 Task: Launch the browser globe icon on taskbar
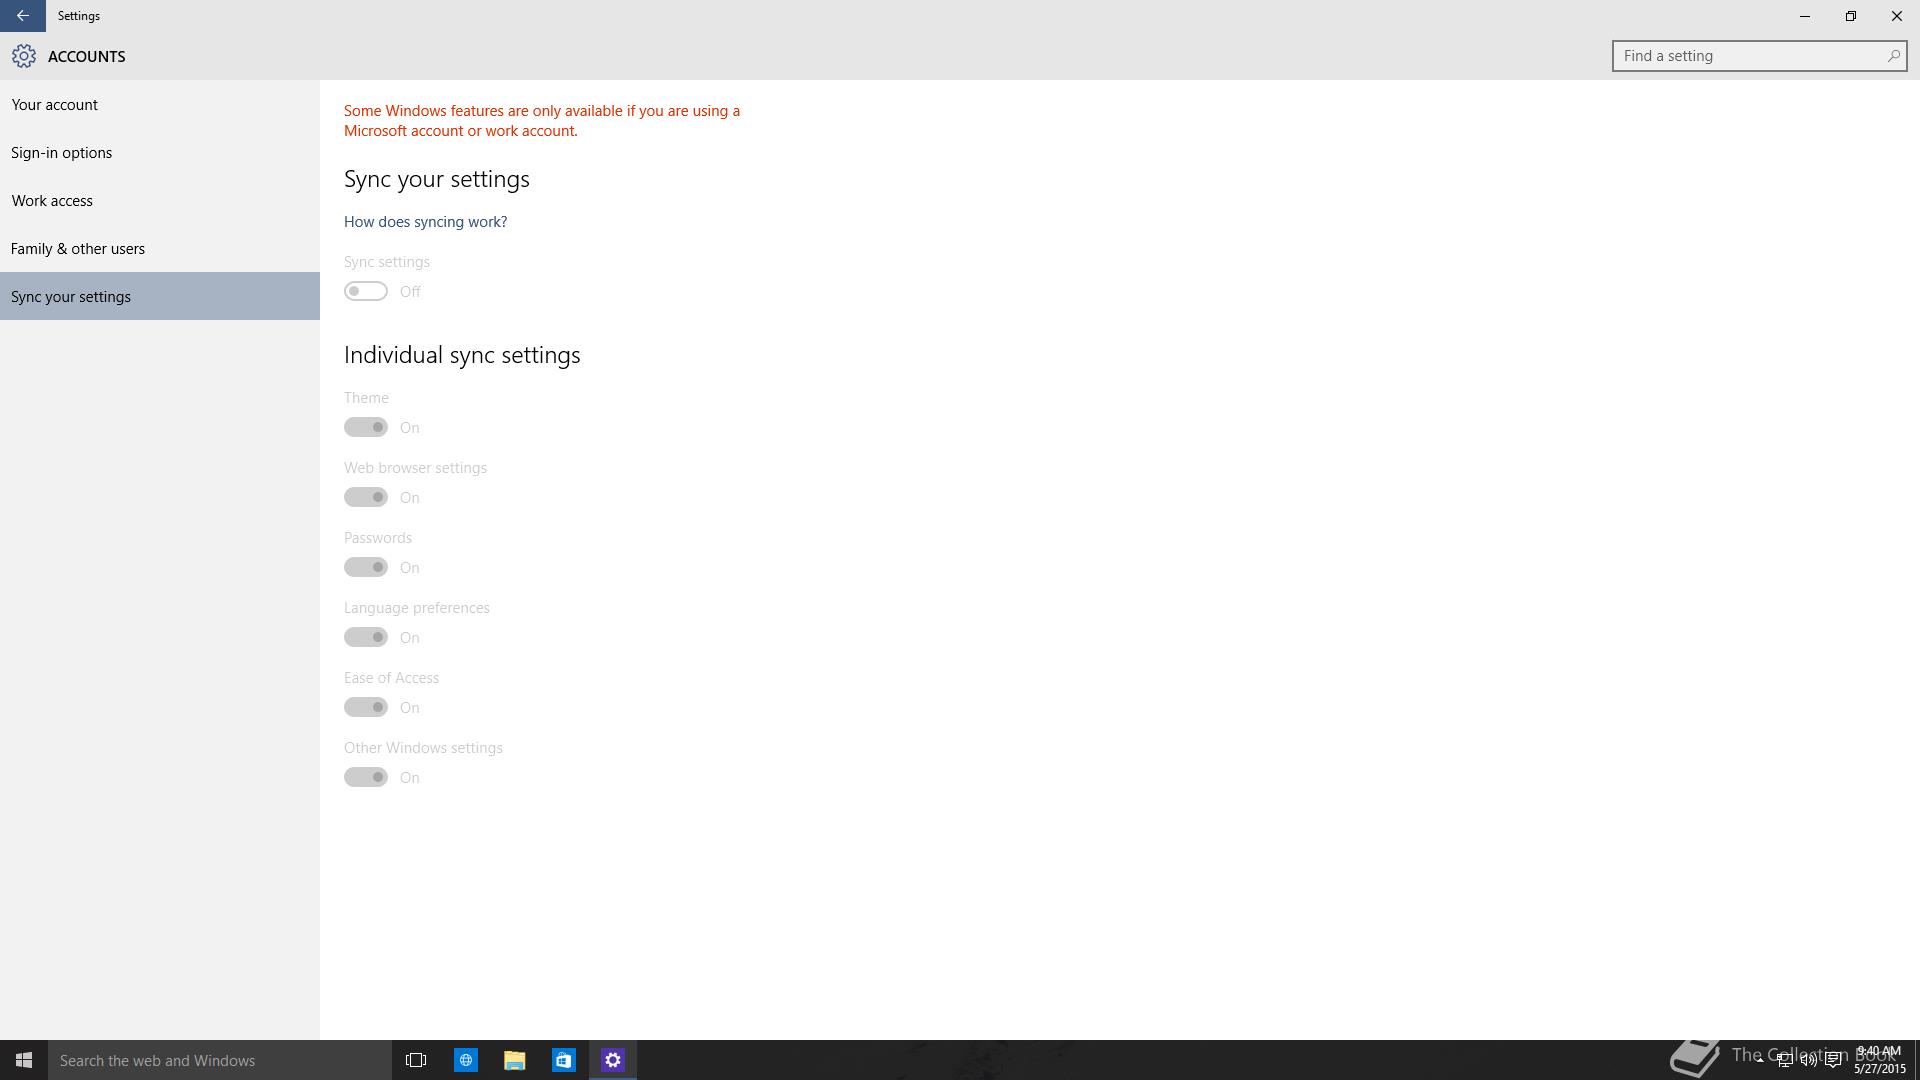click(466, 1060)
